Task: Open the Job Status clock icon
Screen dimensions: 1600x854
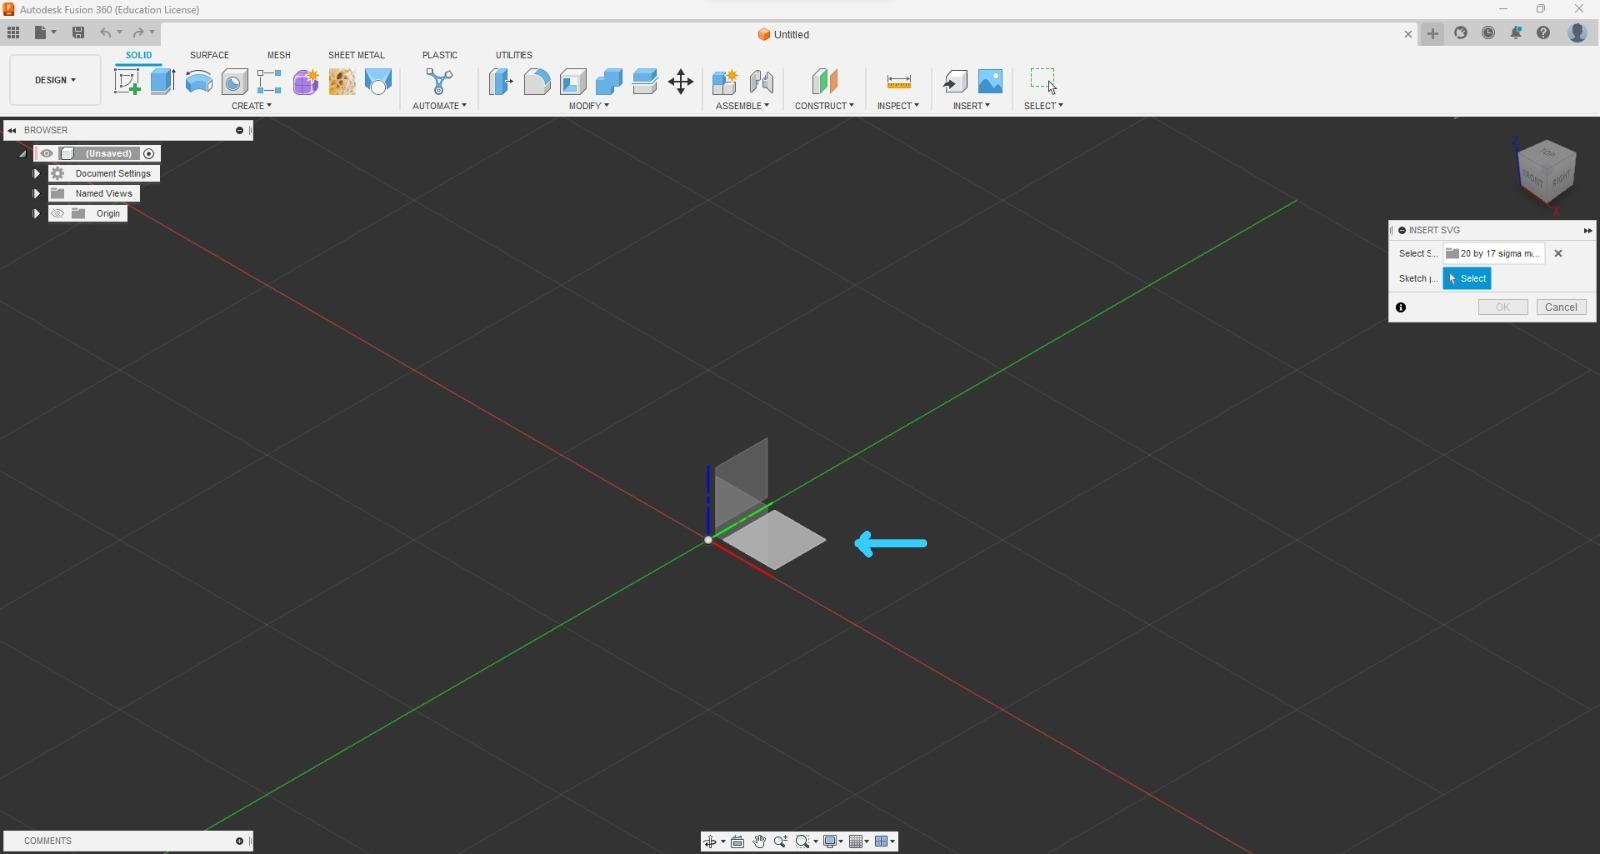Action: coord(1488,33)
